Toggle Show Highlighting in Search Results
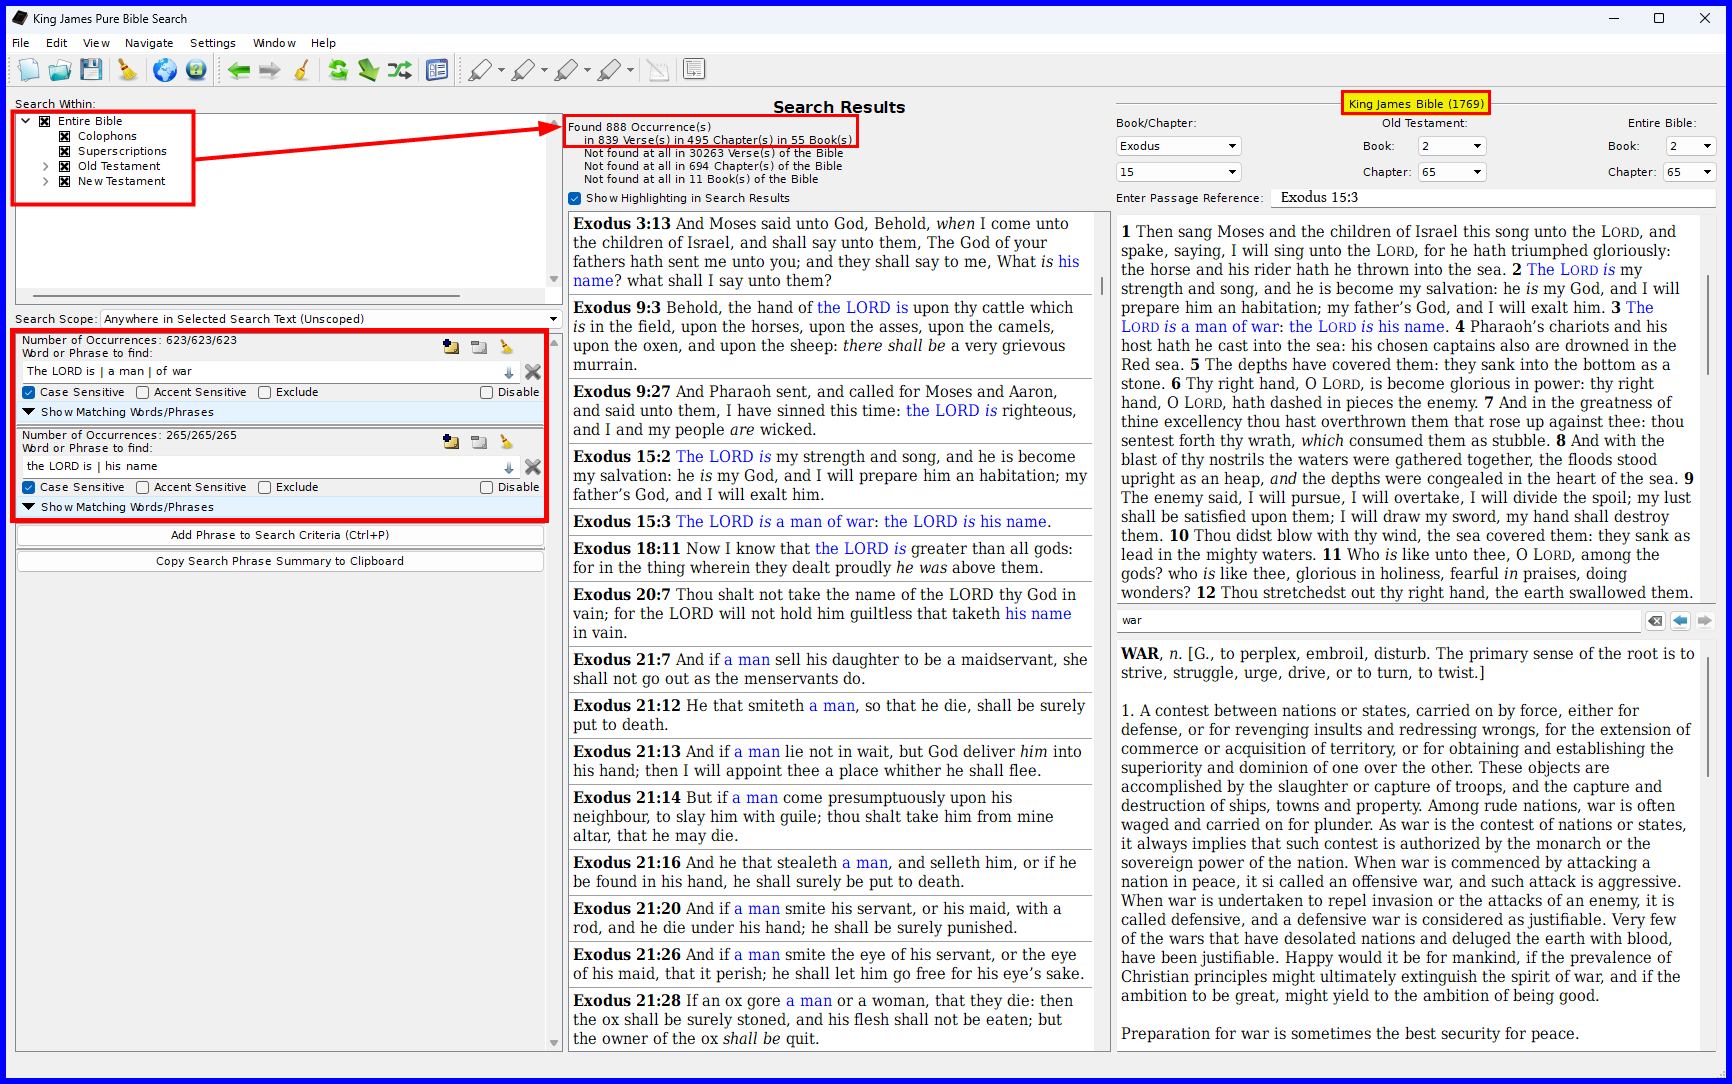1732x1084 pixels. coord(575,198)
